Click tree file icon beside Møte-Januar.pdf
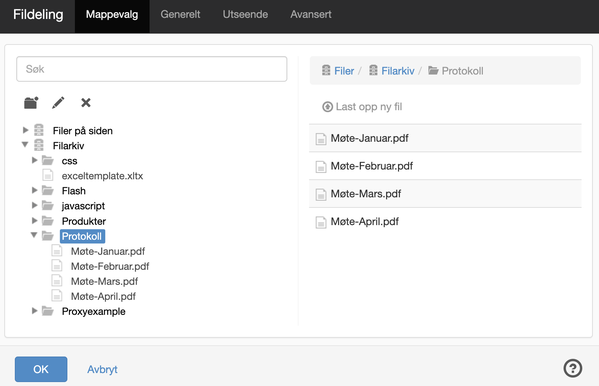Image resolution: width=599 pixels, height=386 pixels. (57, 251)
